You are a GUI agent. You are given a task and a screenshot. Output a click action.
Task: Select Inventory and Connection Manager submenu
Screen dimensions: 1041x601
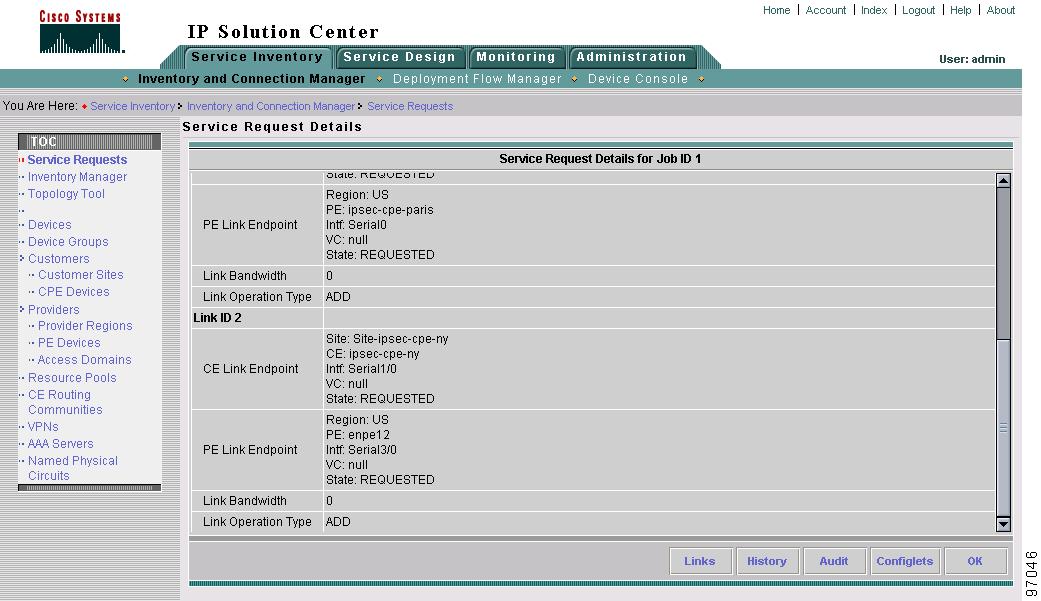252,79
